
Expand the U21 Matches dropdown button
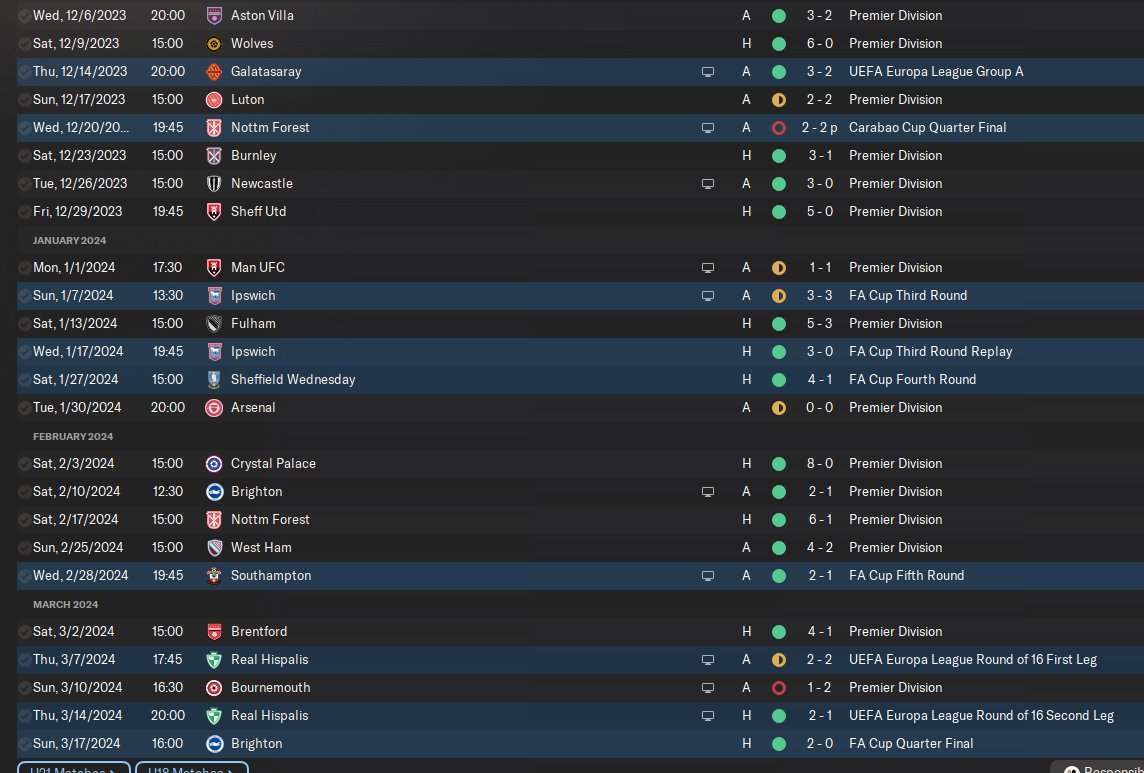click(x=73, y=768)
